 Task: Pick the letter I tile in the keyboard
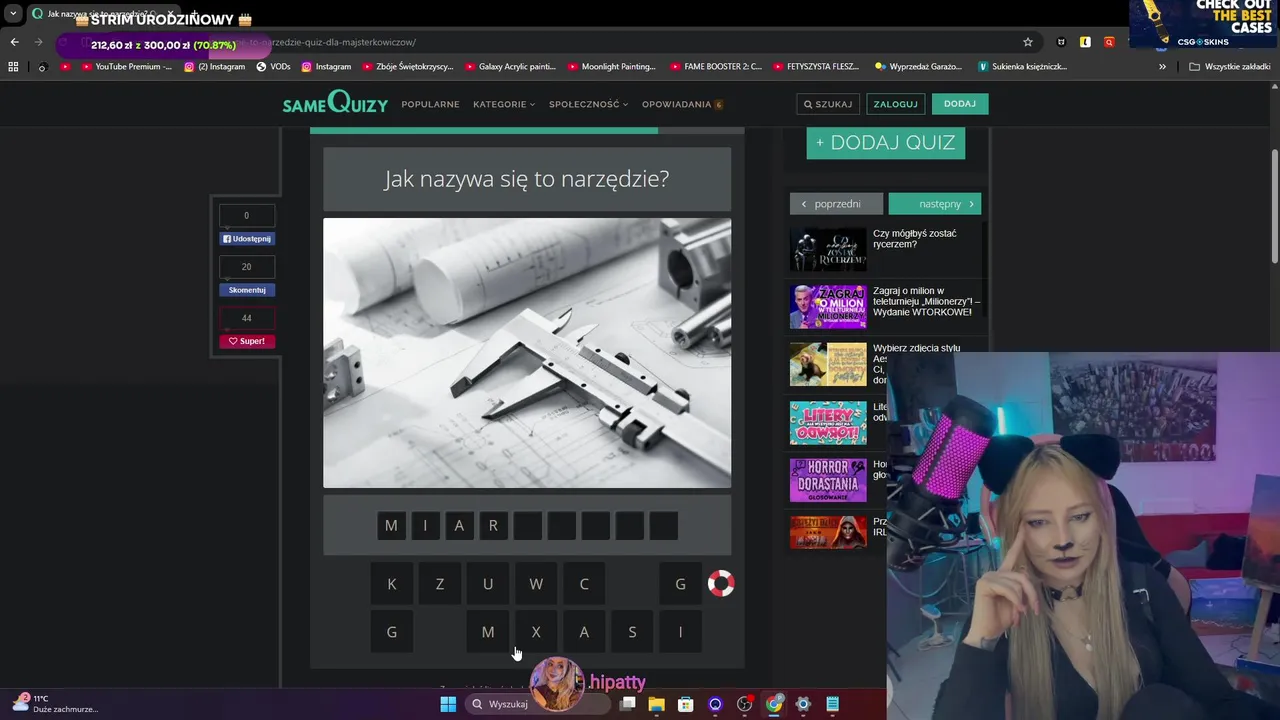tap(680, 631)
